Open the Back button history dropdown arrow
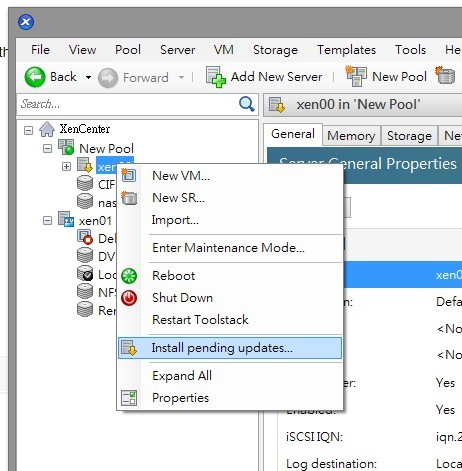 [88, 77]
